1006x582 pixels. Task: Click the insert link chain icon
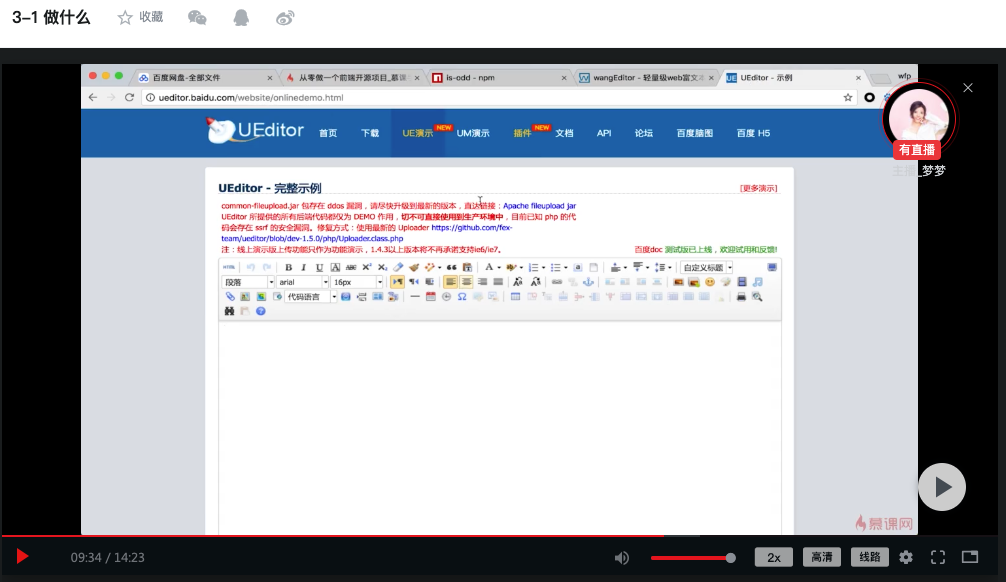tap(557, 282)
